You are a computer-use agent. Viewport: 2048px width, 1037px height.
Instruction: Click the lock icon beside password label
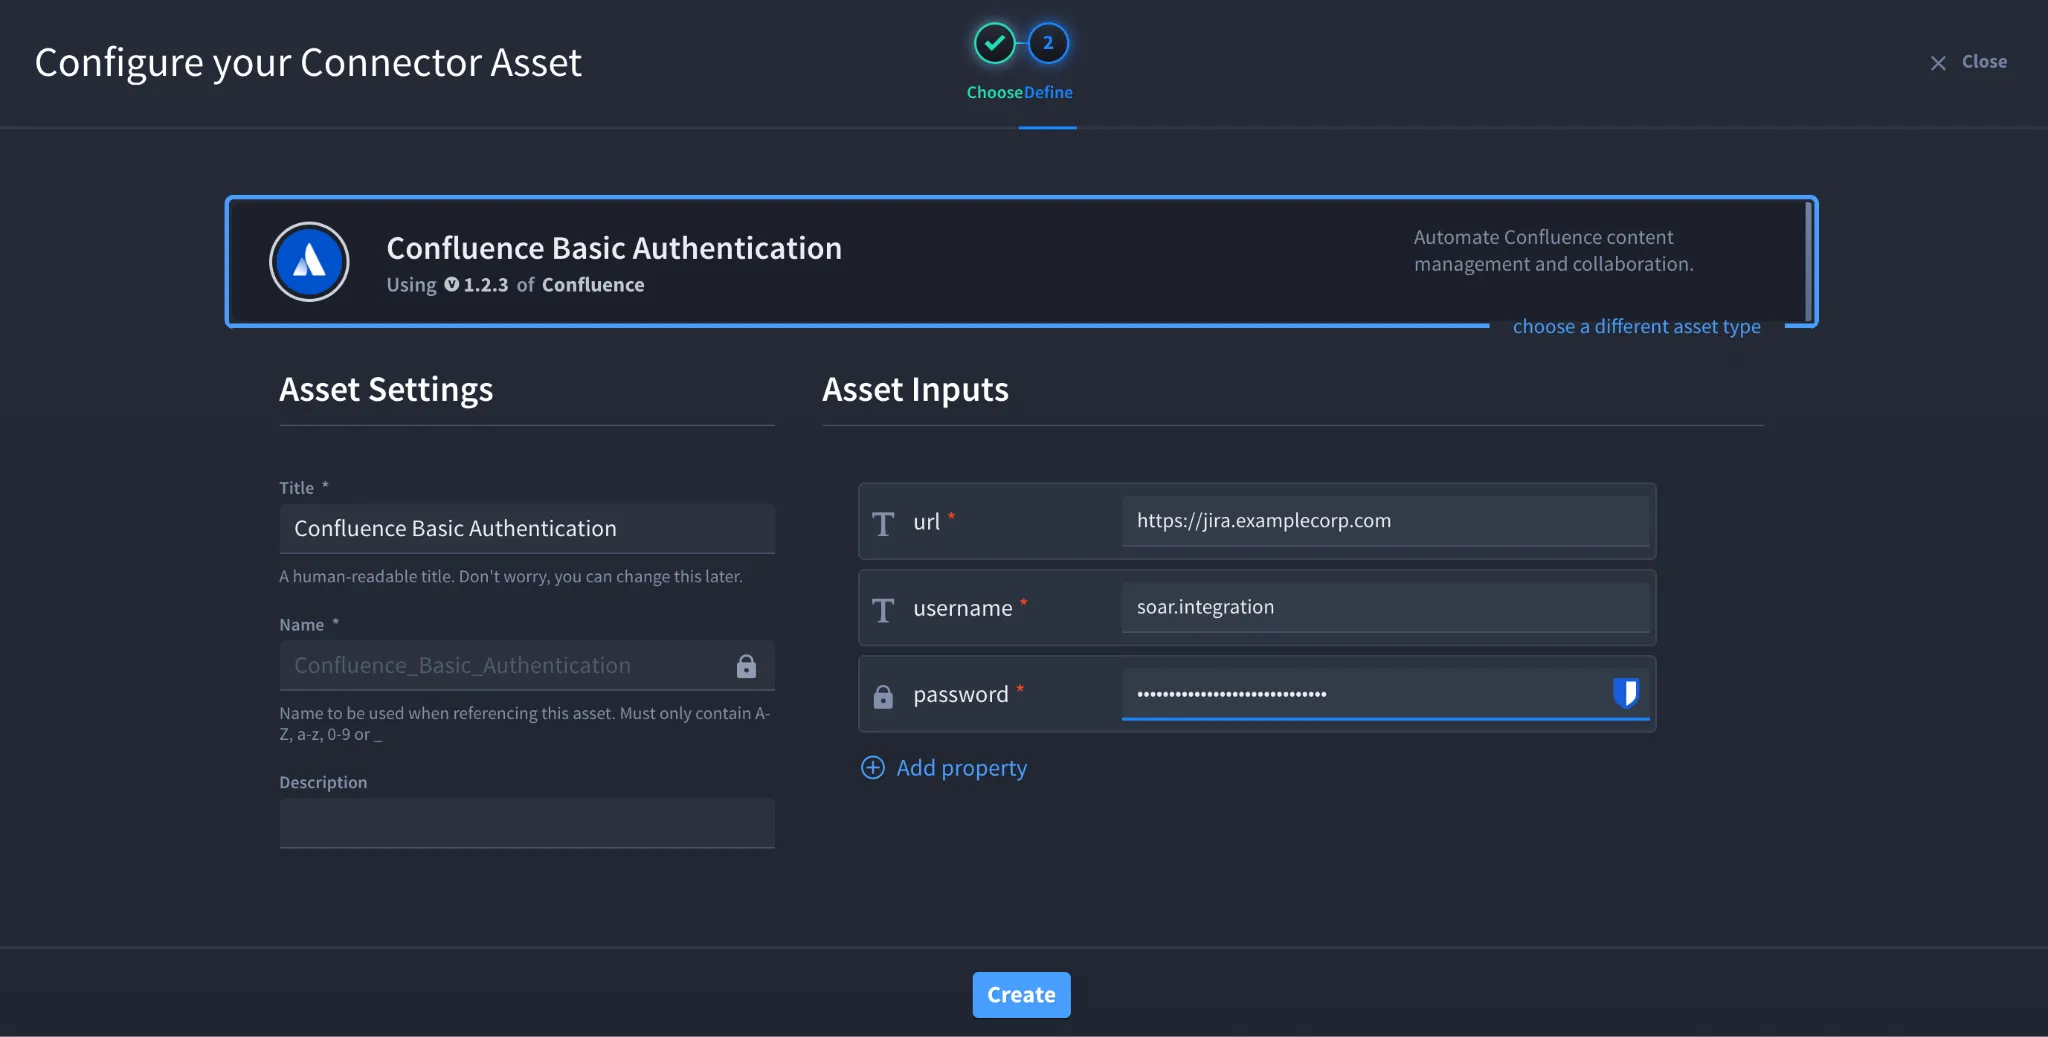point(883,696)
